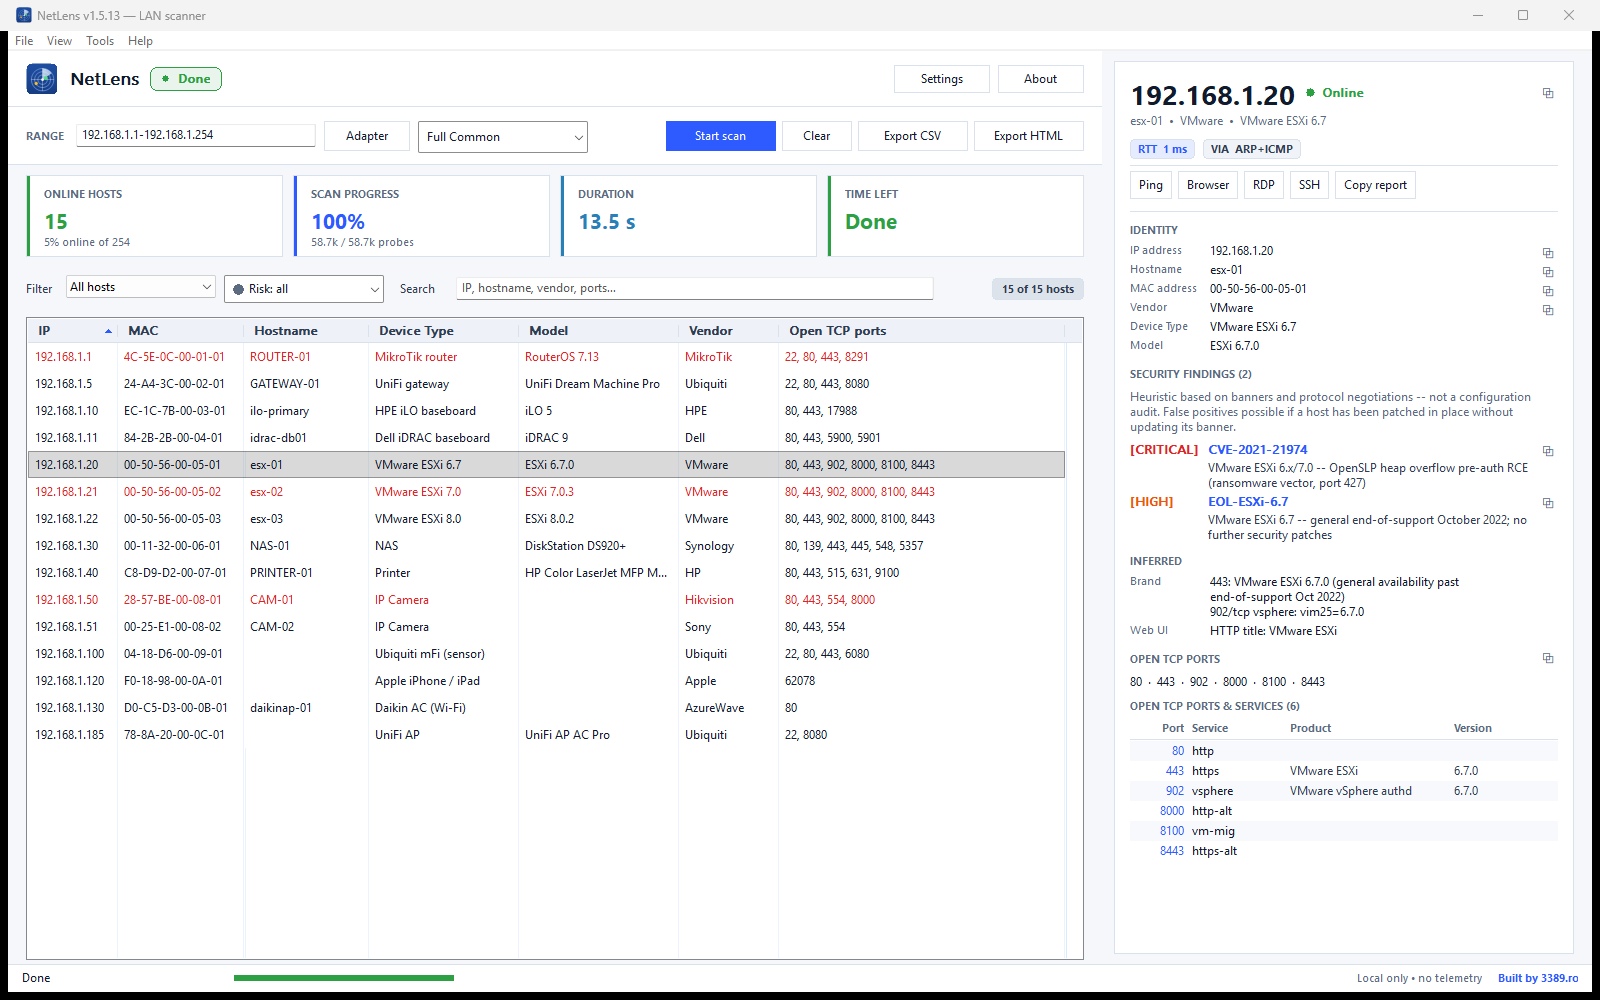Select the Apple iPhone / iPad row
This screenshot has height=1000, width=1600.
click(546, 681)
